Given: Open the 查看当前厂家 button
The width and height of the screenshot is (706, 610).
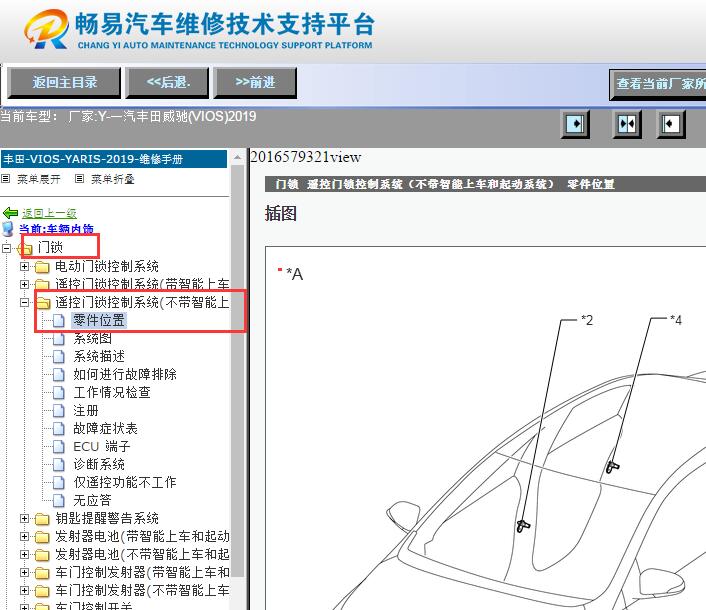Looking at the screenshot, I should (658, 84).
